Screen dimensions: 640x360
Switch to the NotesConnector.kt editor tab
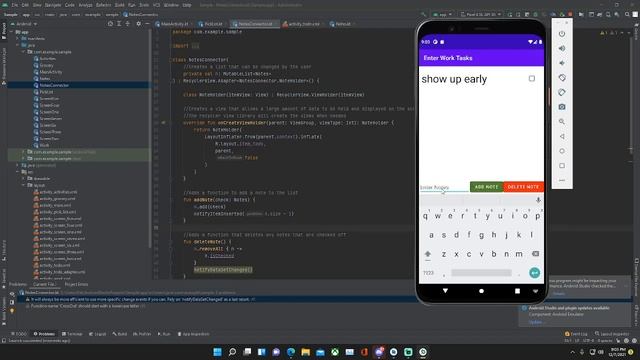(255, 24)
